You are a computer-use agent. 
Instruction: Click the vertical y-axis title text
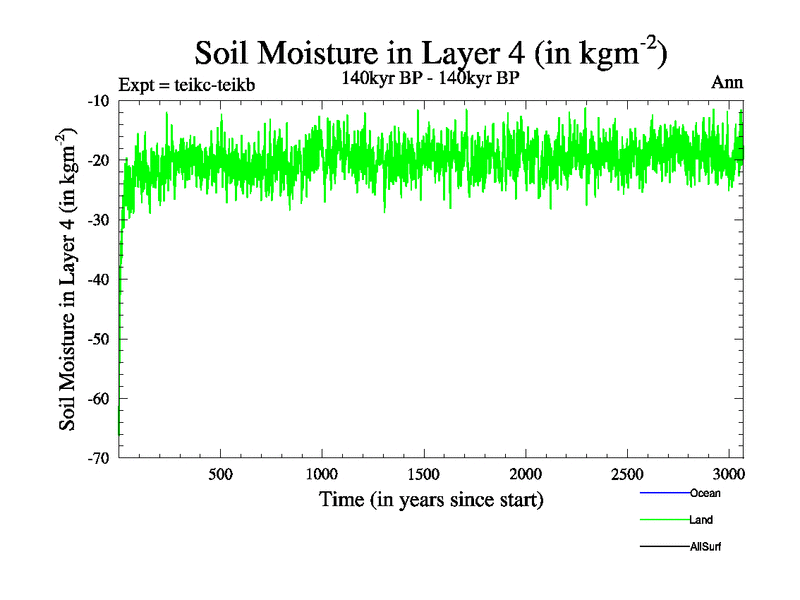tap(68, 280)
